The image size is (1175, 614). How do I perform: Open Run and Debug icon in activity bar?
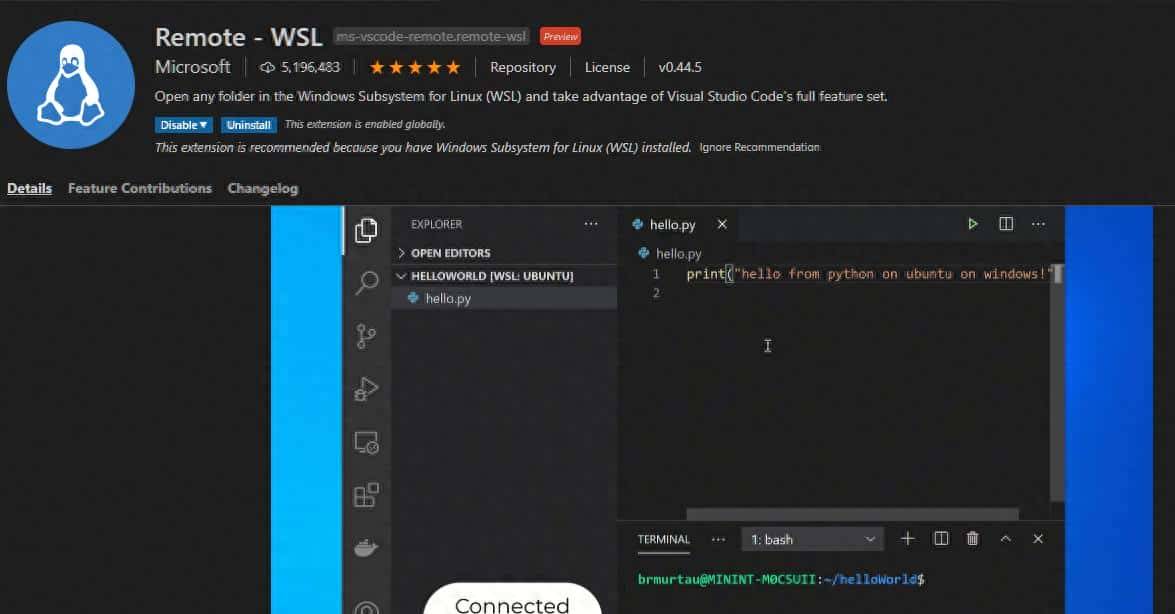click(366, 389)
